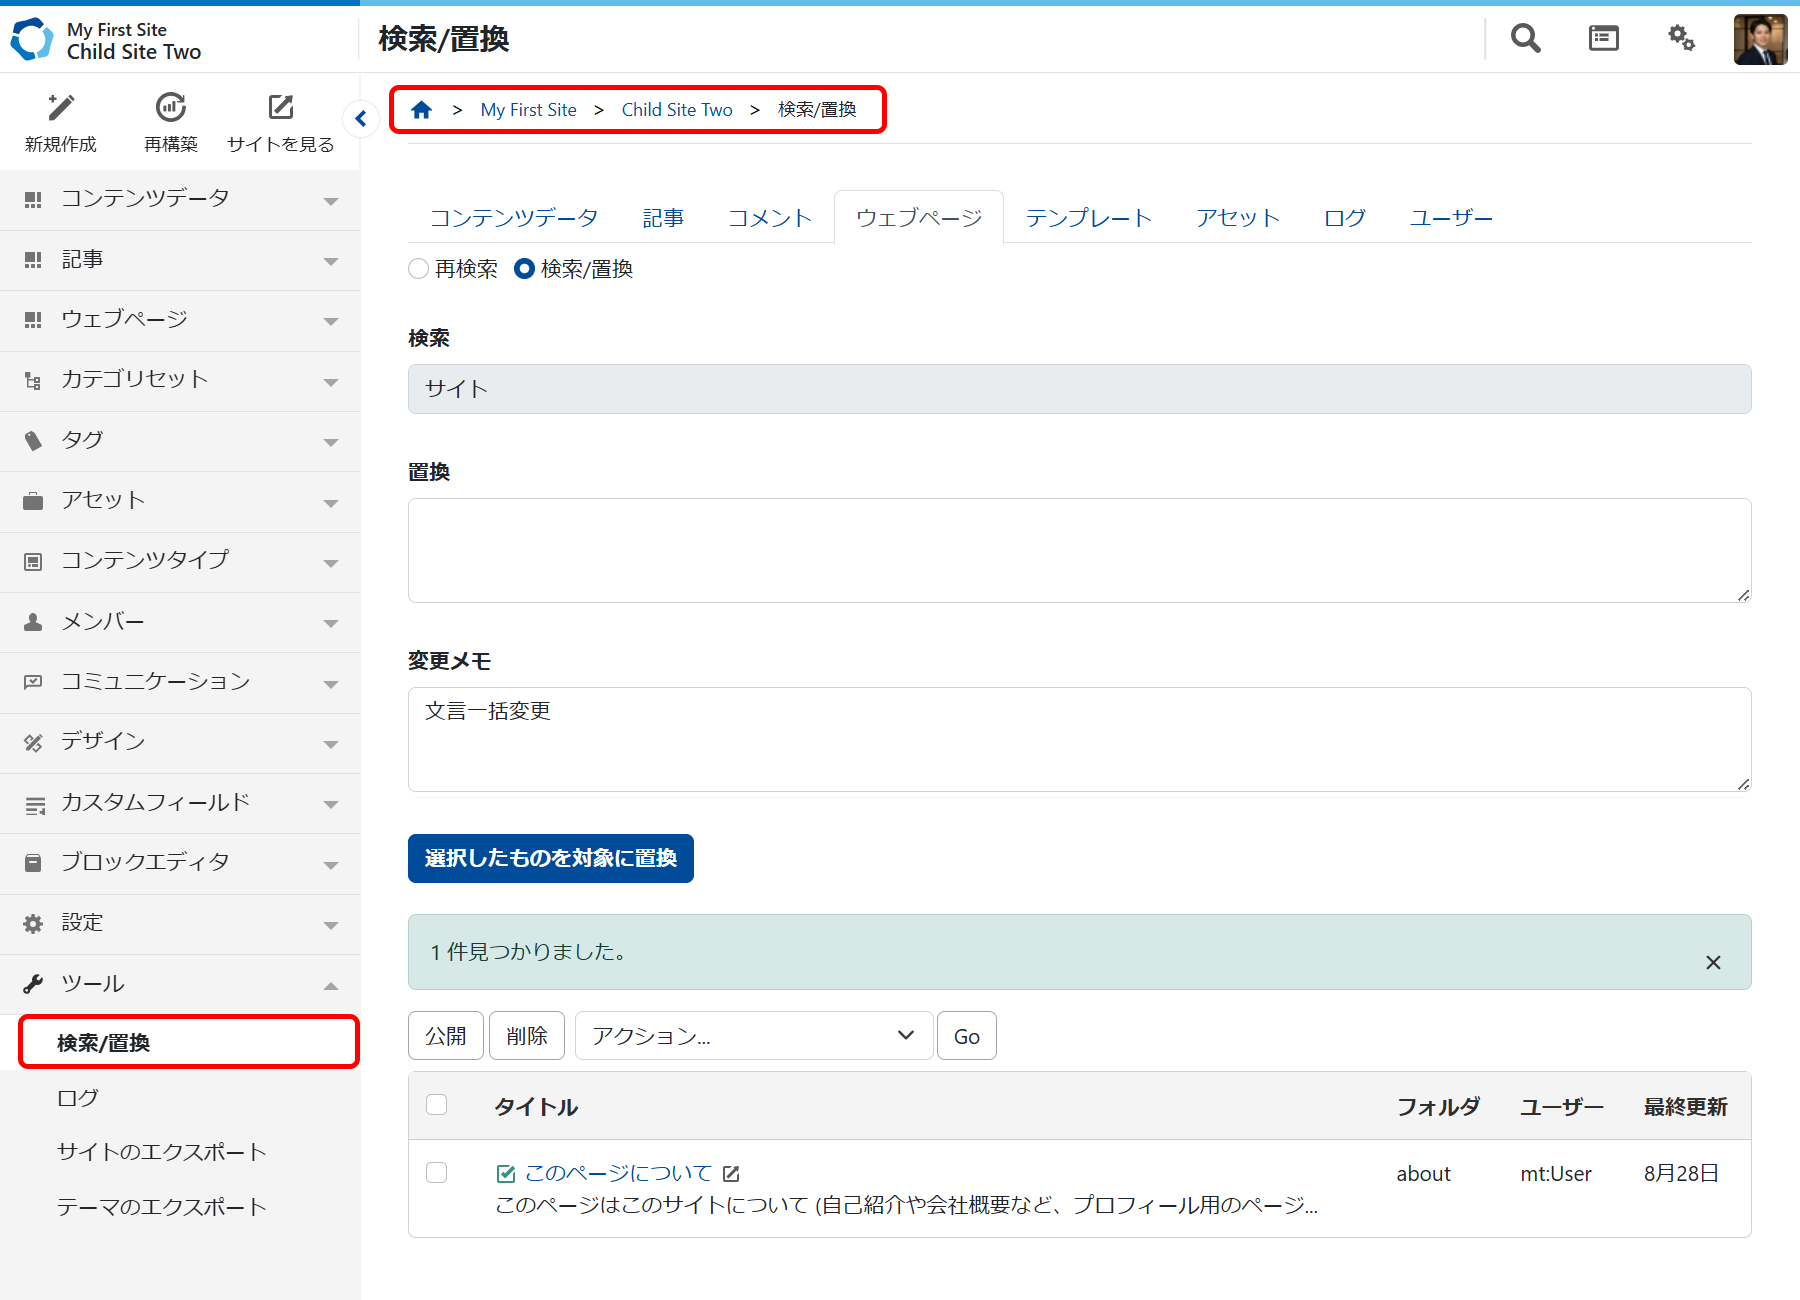Image resolution: width=1800 pixels, height=1300 pixels.
Task: Tick the select-all checkbox in table header
Action: (x=437, y=1105)
